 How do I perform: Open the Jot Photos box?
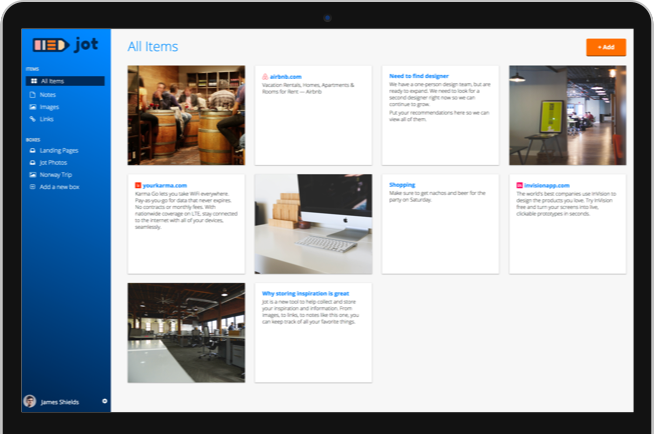[x=53, y=162]
